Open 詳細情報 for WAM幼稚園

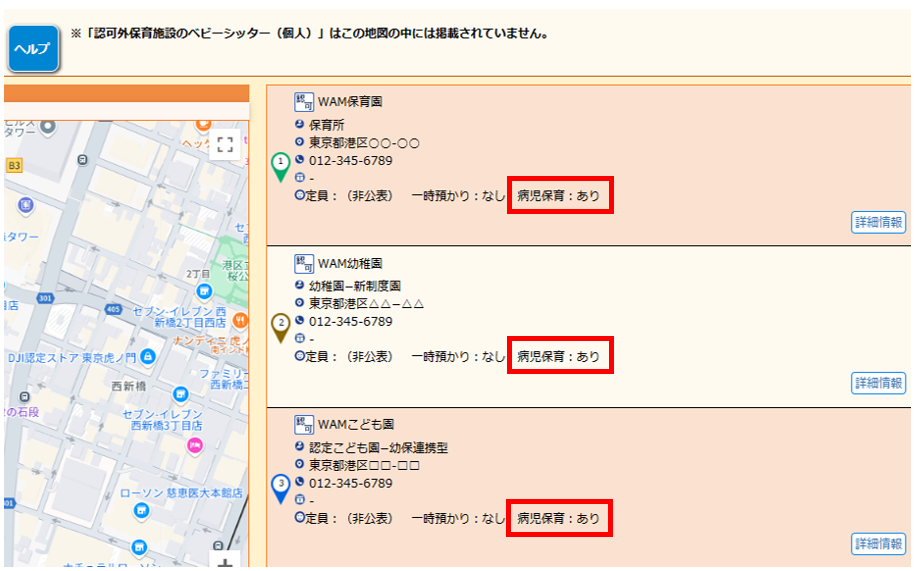pyautogui.click(x=878, y=383)
